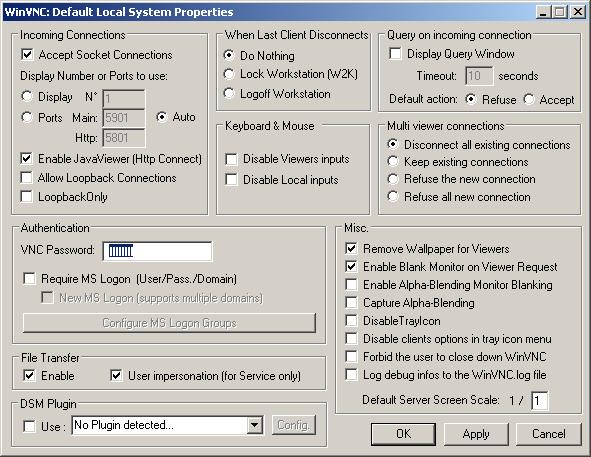Click into the VNC Password field
Screen dimensions: 591x457
pos(158,252)
